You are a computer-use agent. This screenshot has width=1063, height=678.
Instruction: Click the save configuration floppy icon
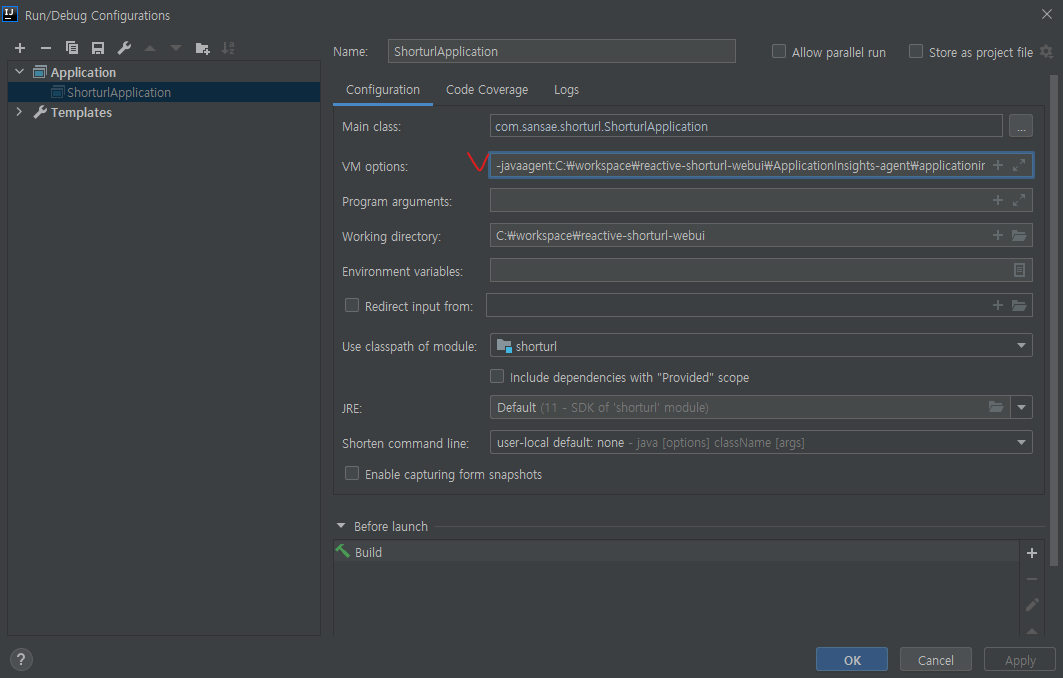tap(98, 48)
